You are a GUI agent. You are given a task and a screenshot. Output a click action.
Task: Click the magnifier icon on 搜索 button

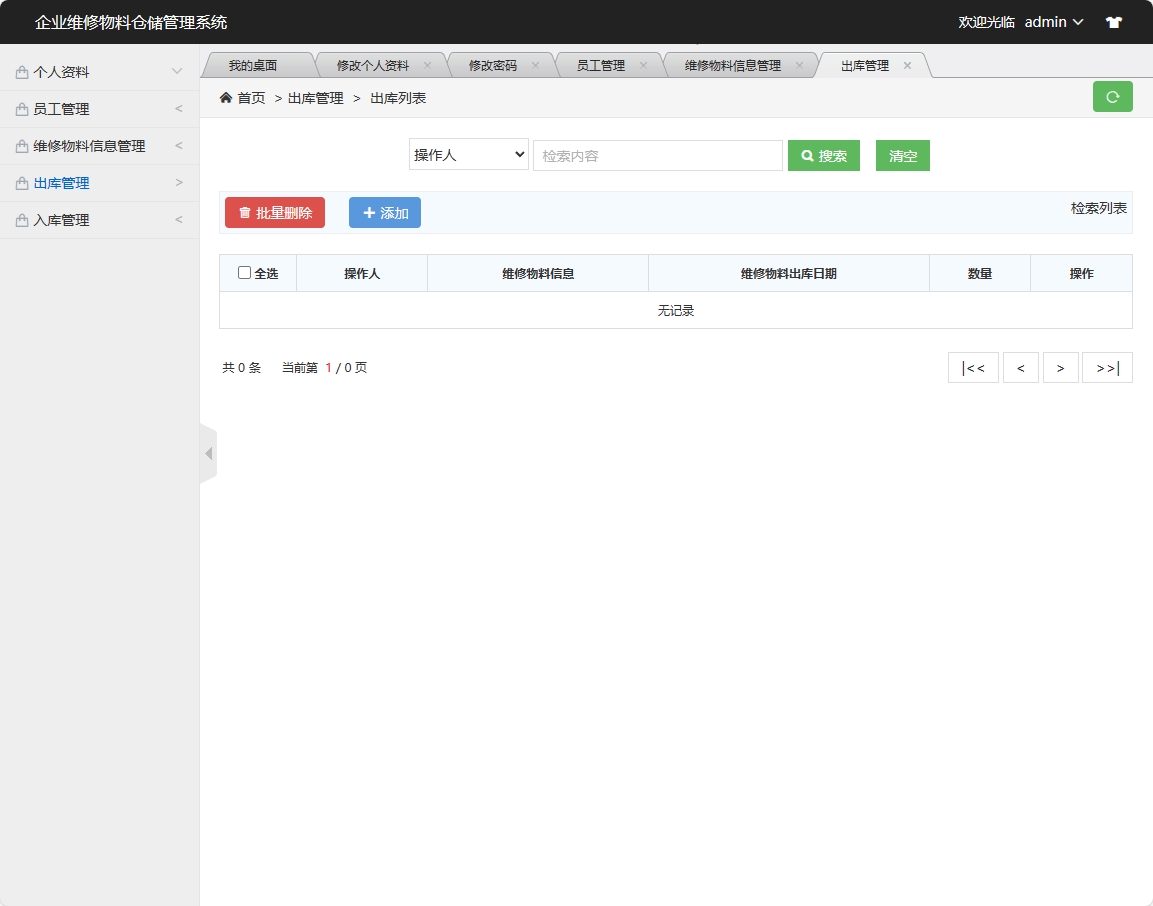pyautogui.click(x=807, y=154)
